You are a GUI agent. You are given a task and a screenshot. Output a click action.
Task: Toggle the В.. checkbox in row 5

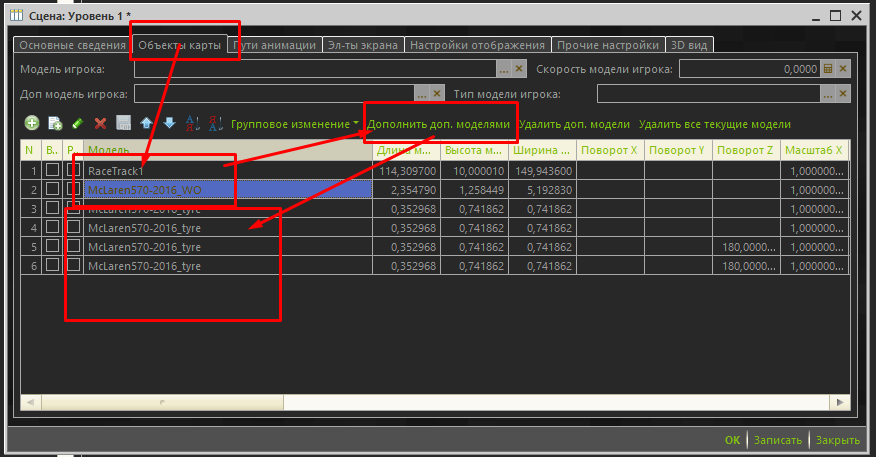52,245
